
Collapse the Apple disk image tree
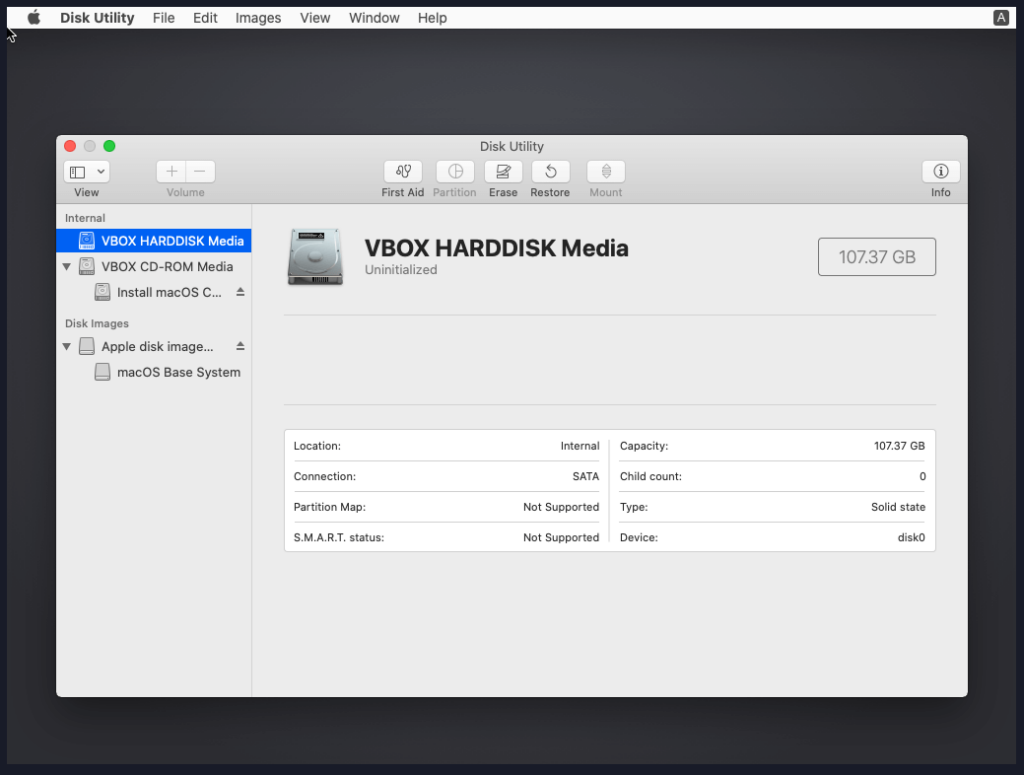67,346
